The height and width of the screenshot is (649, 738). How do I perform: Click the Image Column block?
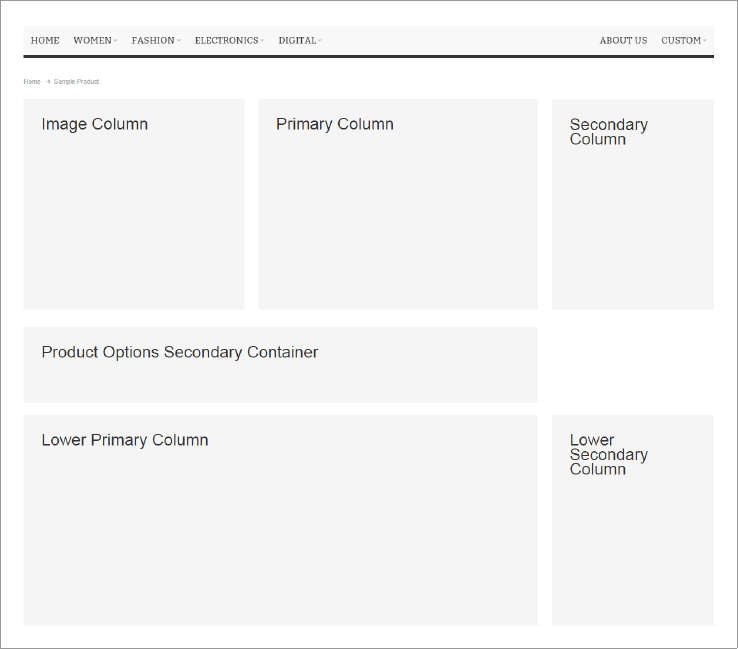(x=134, y=204)
